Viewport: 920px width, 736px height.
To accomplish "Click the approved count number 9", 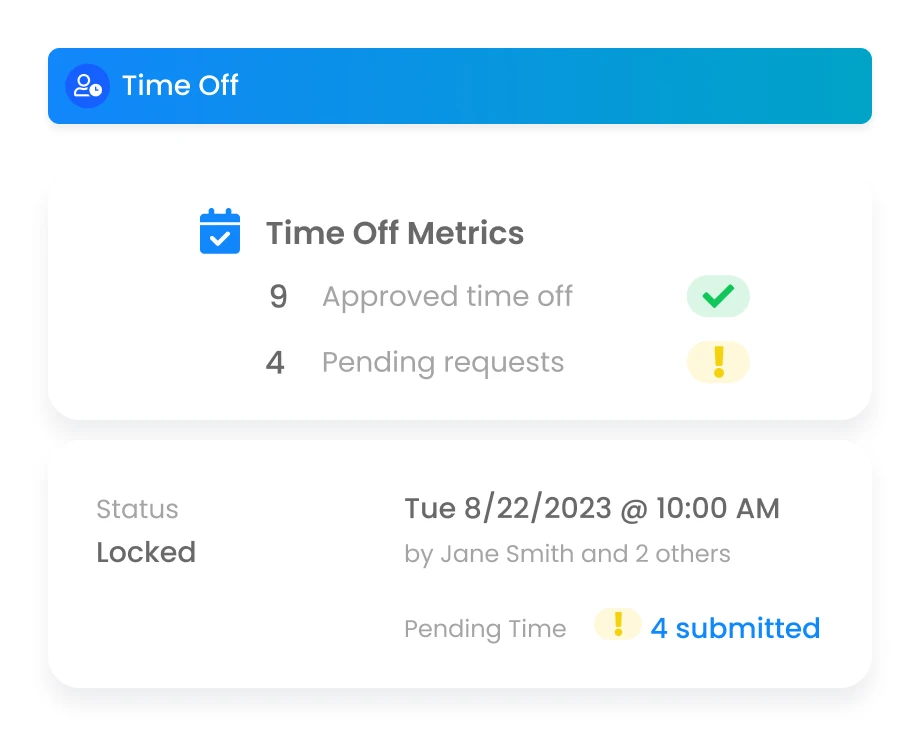I will pyautogui.click(x=278, y=296).
